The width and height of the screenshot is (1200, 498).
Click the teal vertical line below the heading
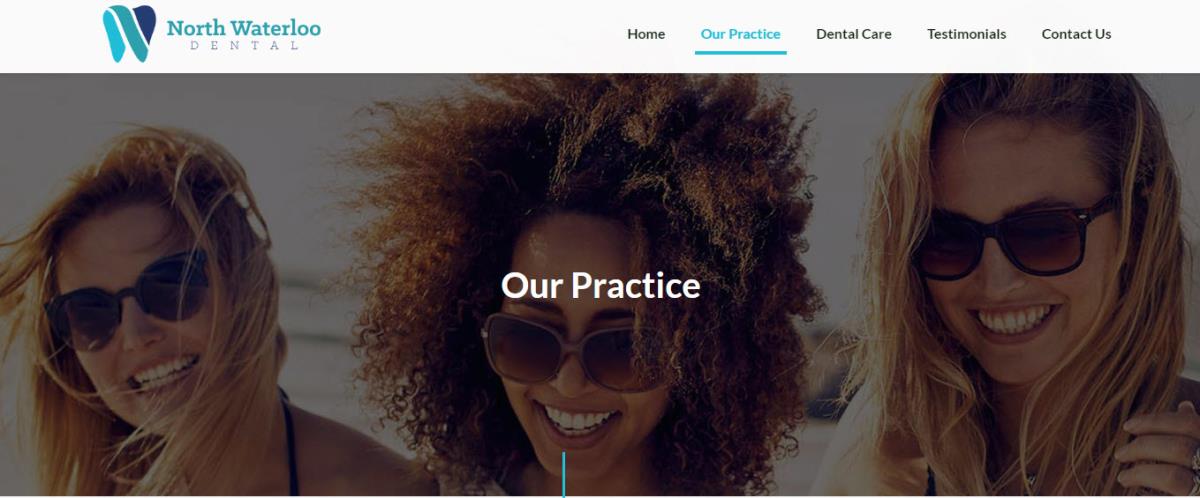point(563,474)
